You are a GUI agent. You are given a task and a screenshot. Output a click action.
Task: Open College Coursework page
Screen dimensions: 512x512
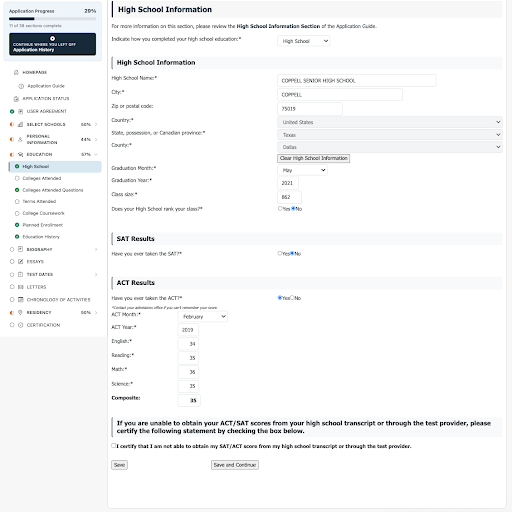tap(43, 213)
